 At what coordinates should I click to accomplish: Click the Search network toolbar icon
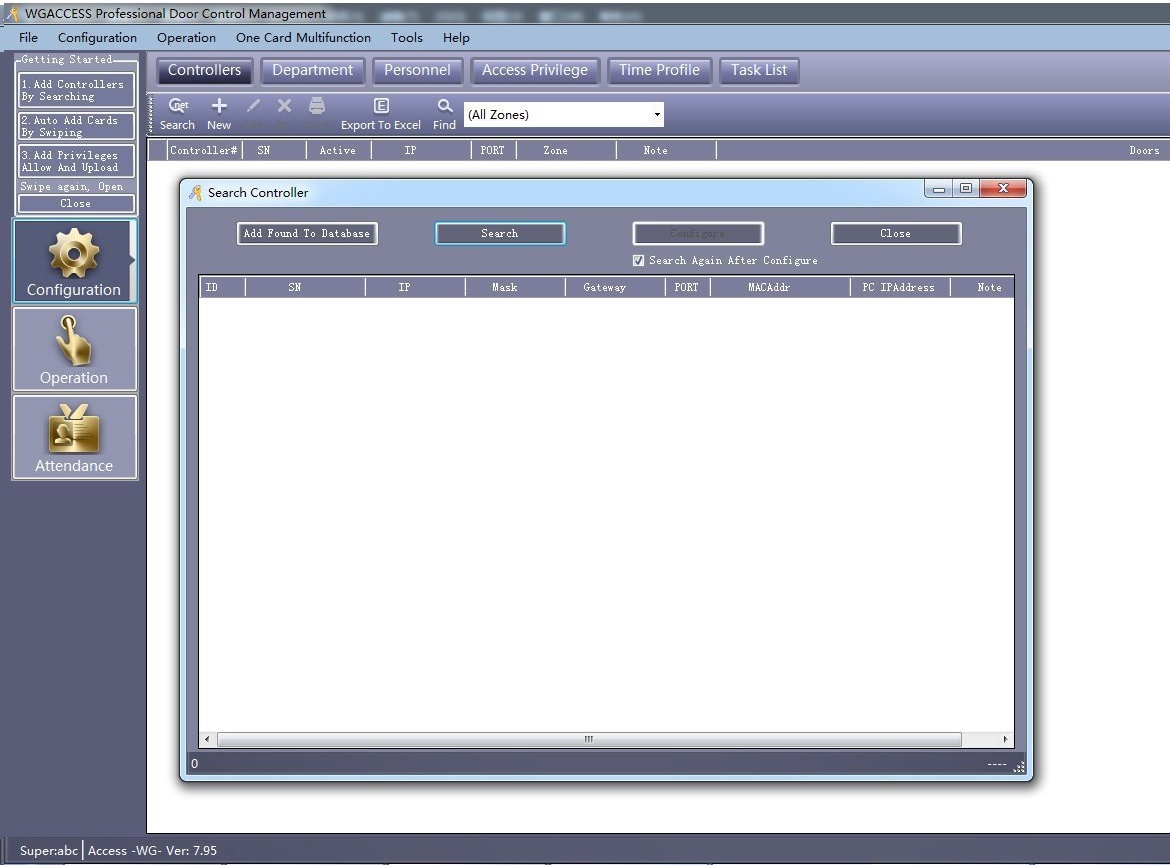click(178, 106)
